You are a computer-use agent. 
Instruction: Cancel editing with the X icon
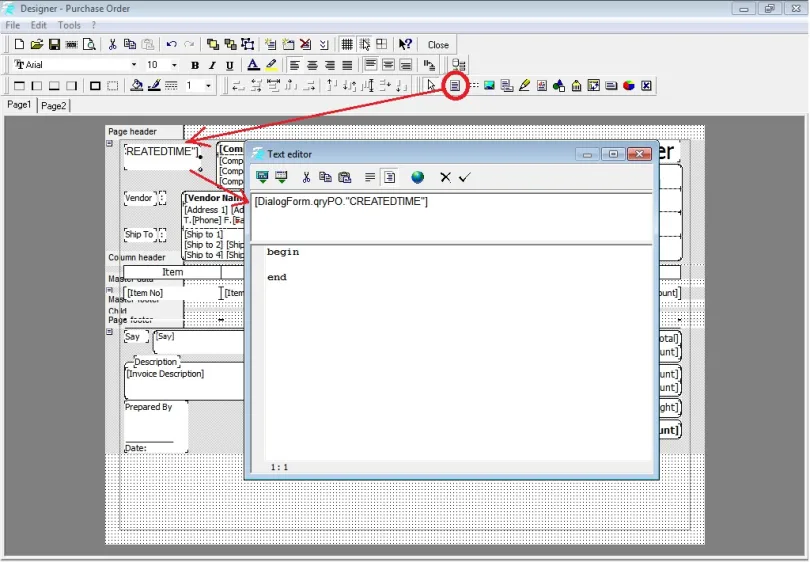(x=446, y=177)
